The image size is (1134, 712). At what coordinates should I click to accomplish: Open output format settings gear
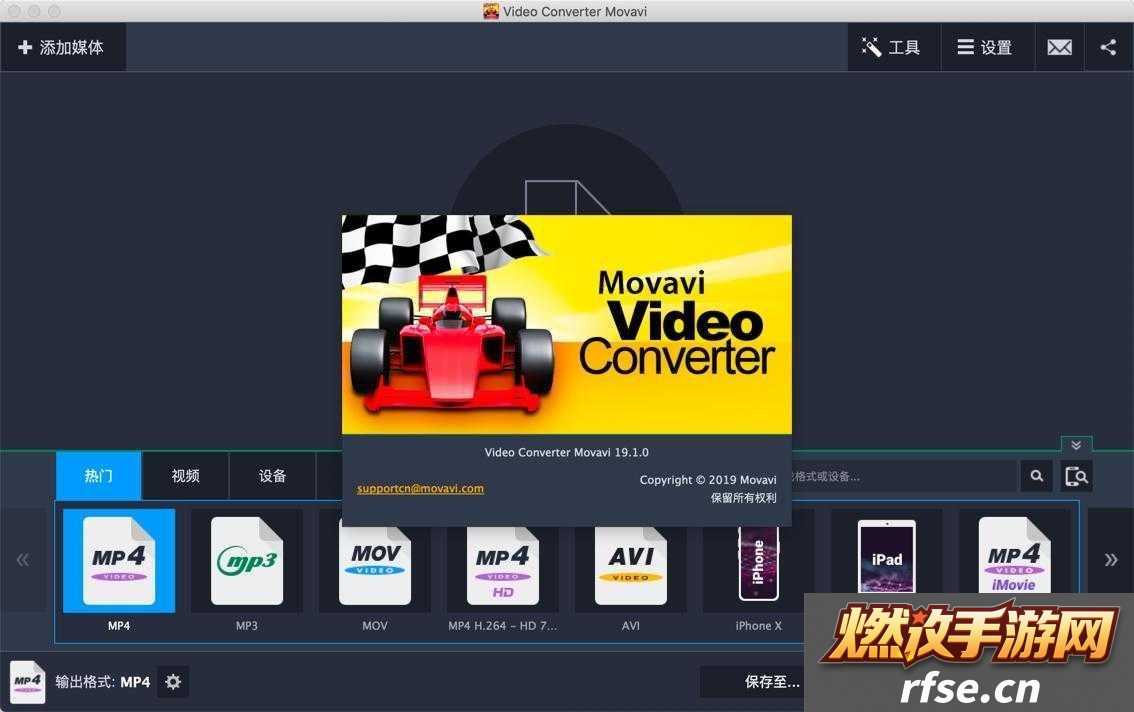[173, 682]
